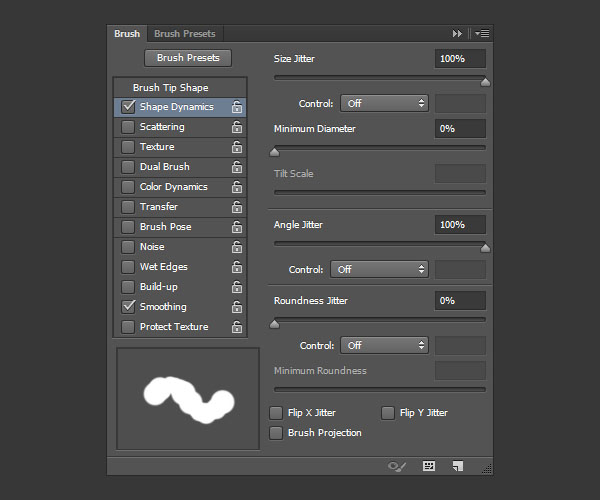Select Brush Tip Shape in the list
Image resolution: width=600 pixels, height=500 pixels.
point(171,88)
